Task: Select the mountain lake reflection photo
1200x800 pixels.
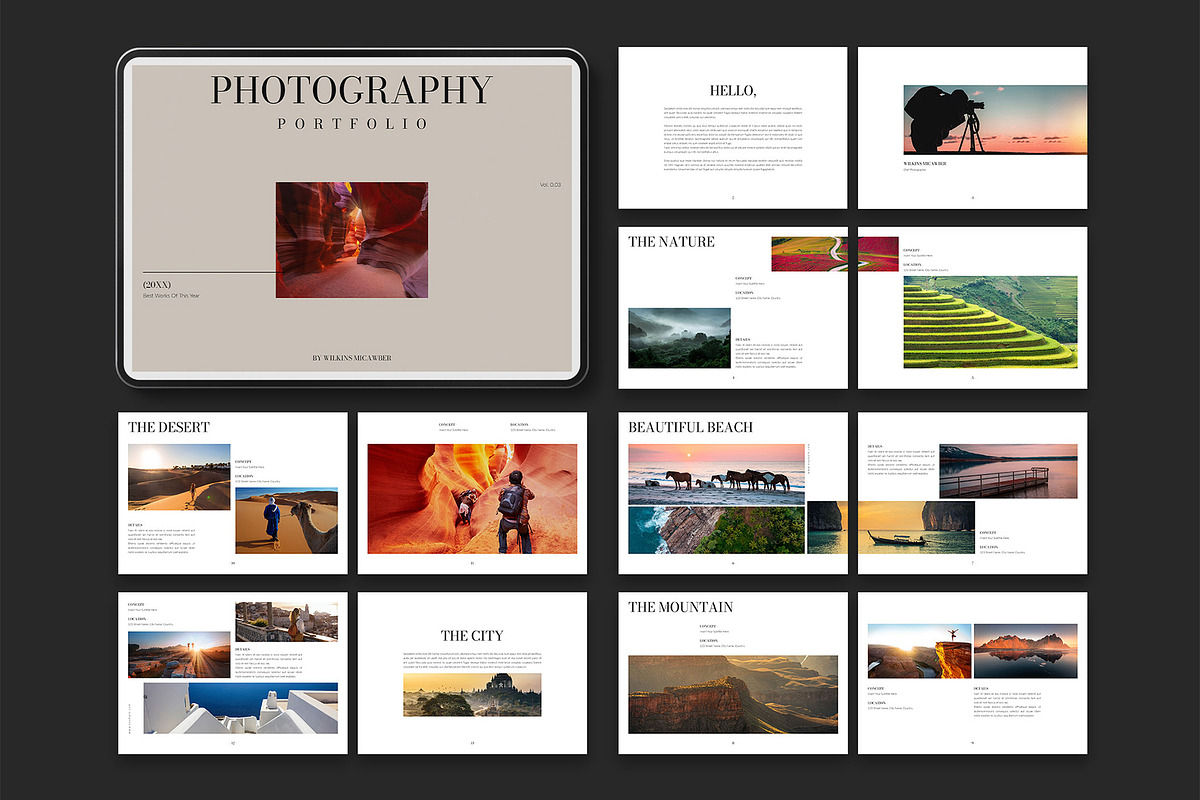Action: tap(1025, 651)
